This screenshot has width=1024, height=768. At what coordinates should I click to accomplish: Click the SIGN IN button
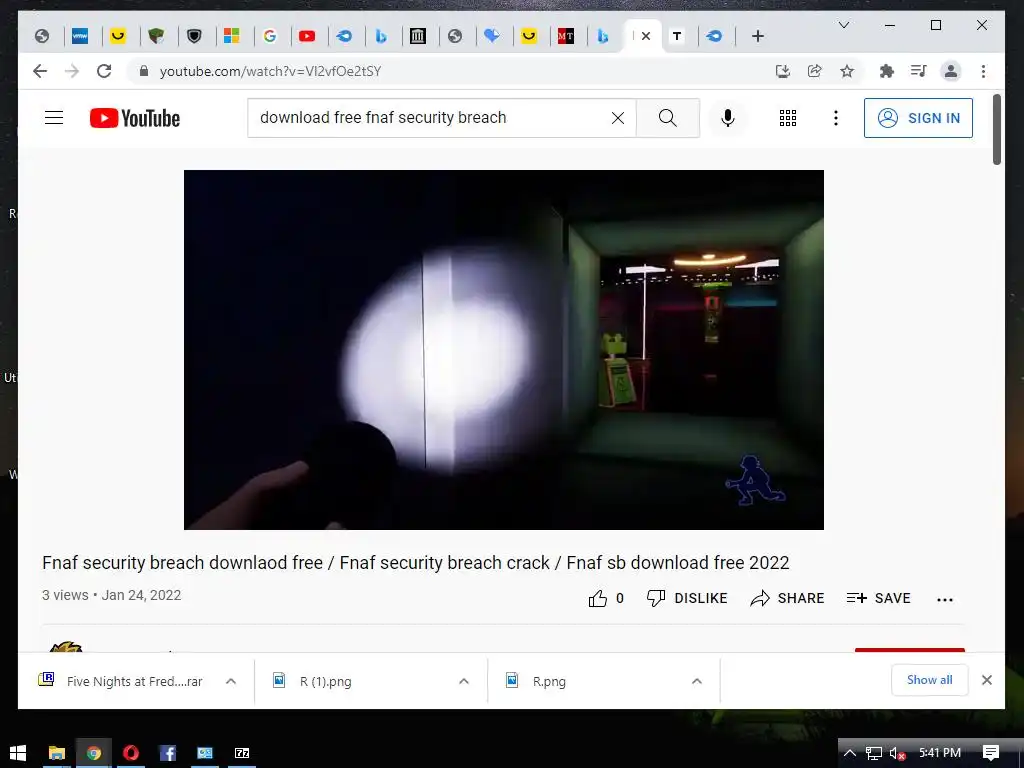pyautogui.click(x=918, y=118)
